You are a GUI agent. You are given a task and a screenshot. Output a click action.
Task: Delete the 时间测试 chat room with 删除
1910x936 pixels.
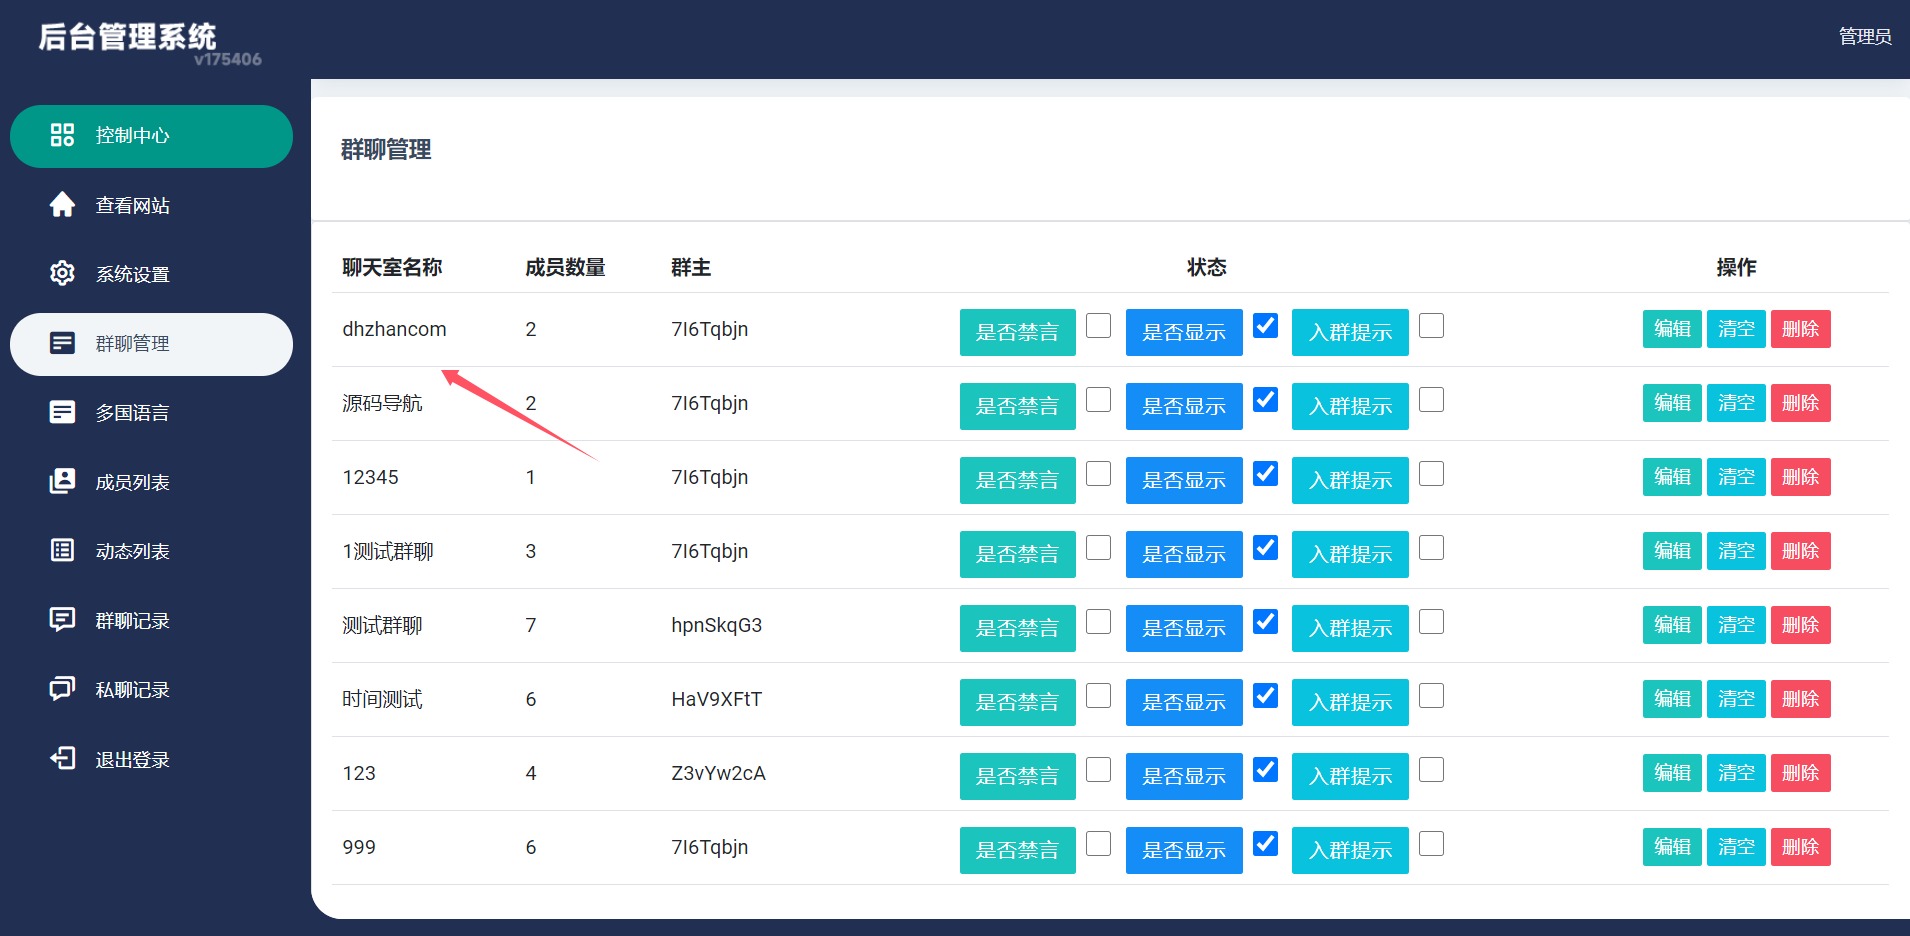pyautogui.click(x=1800, y=699)
